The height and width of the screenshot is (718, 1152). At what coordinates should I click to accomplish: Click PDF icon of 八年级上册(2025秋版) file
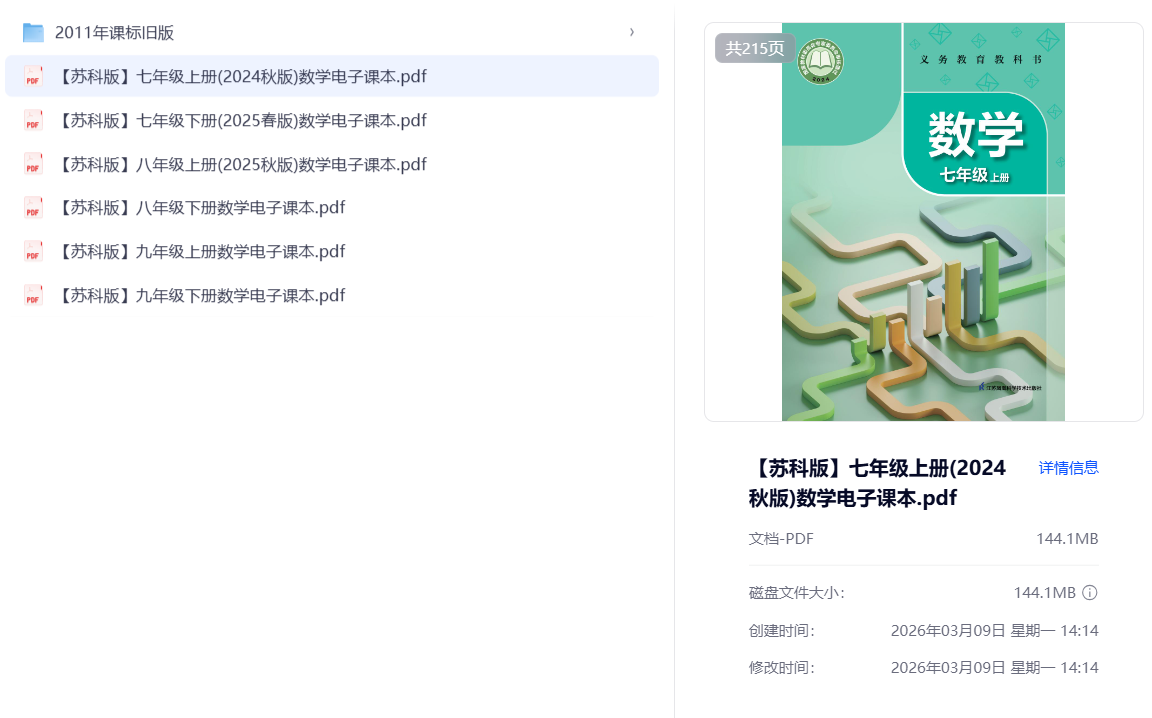click(x=33, y=164)
